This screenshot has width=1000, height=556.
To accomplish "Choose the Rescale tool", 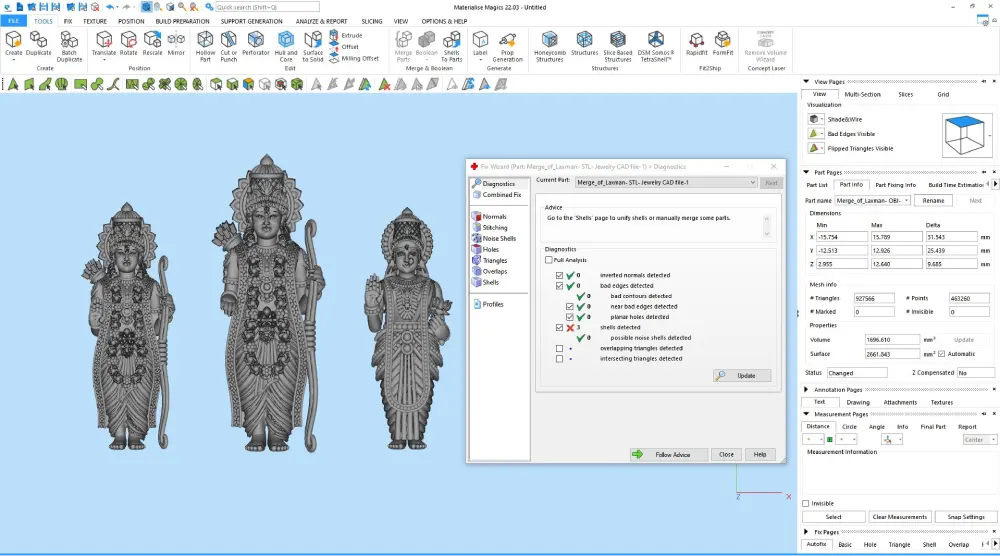I will coord(152,44).
